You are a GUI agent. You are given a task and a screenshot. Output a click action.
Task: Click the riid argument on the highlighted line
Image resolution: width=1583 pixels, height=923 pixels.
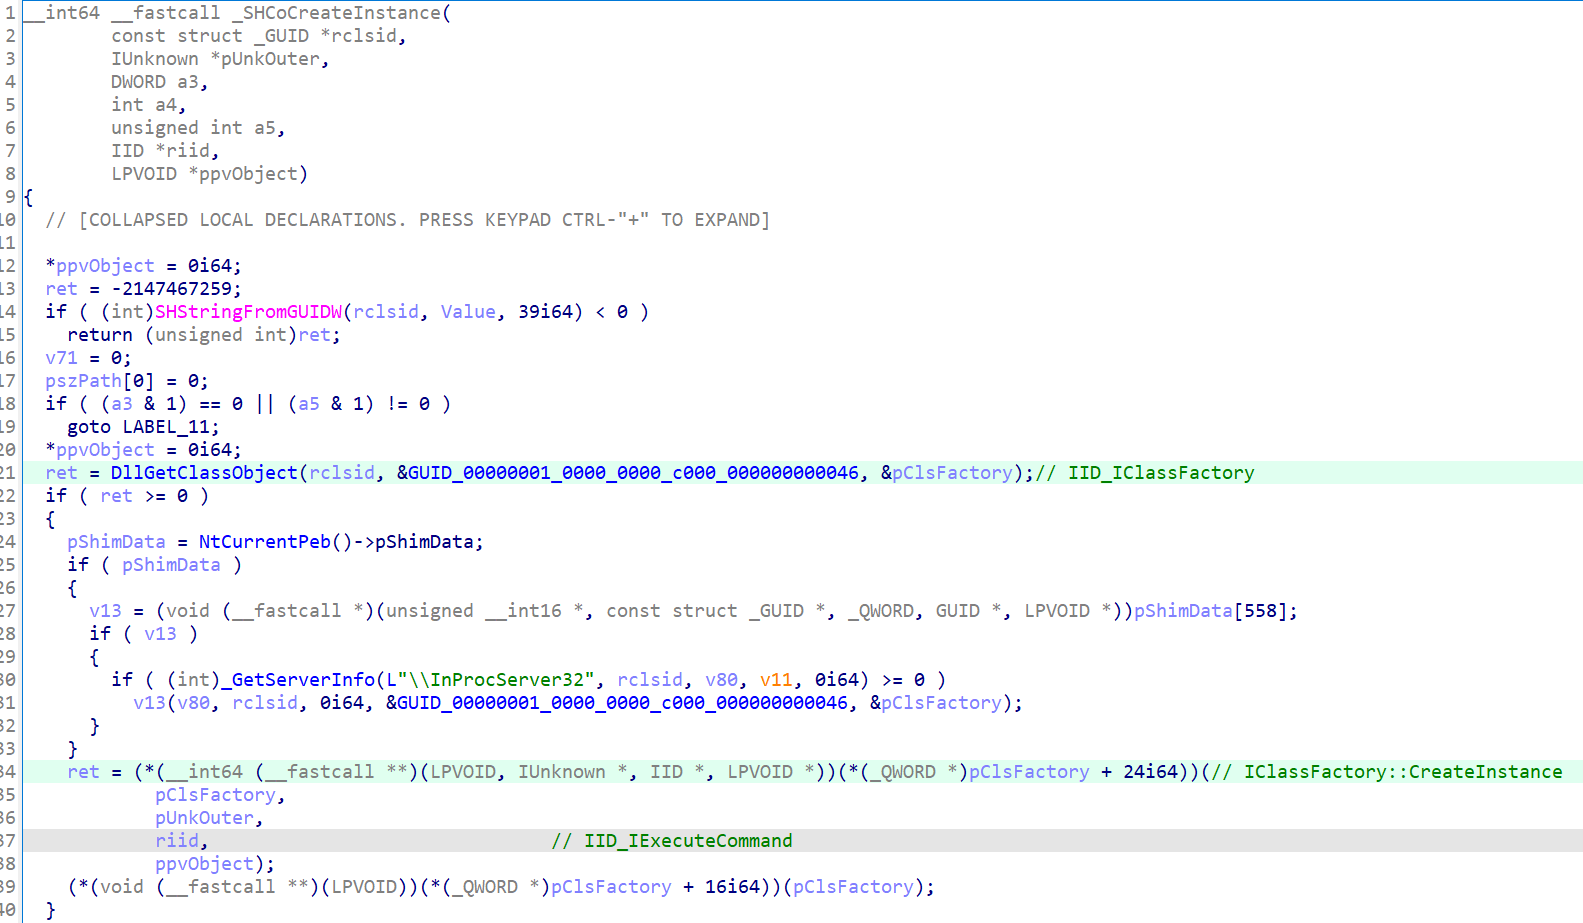(176, 841)
